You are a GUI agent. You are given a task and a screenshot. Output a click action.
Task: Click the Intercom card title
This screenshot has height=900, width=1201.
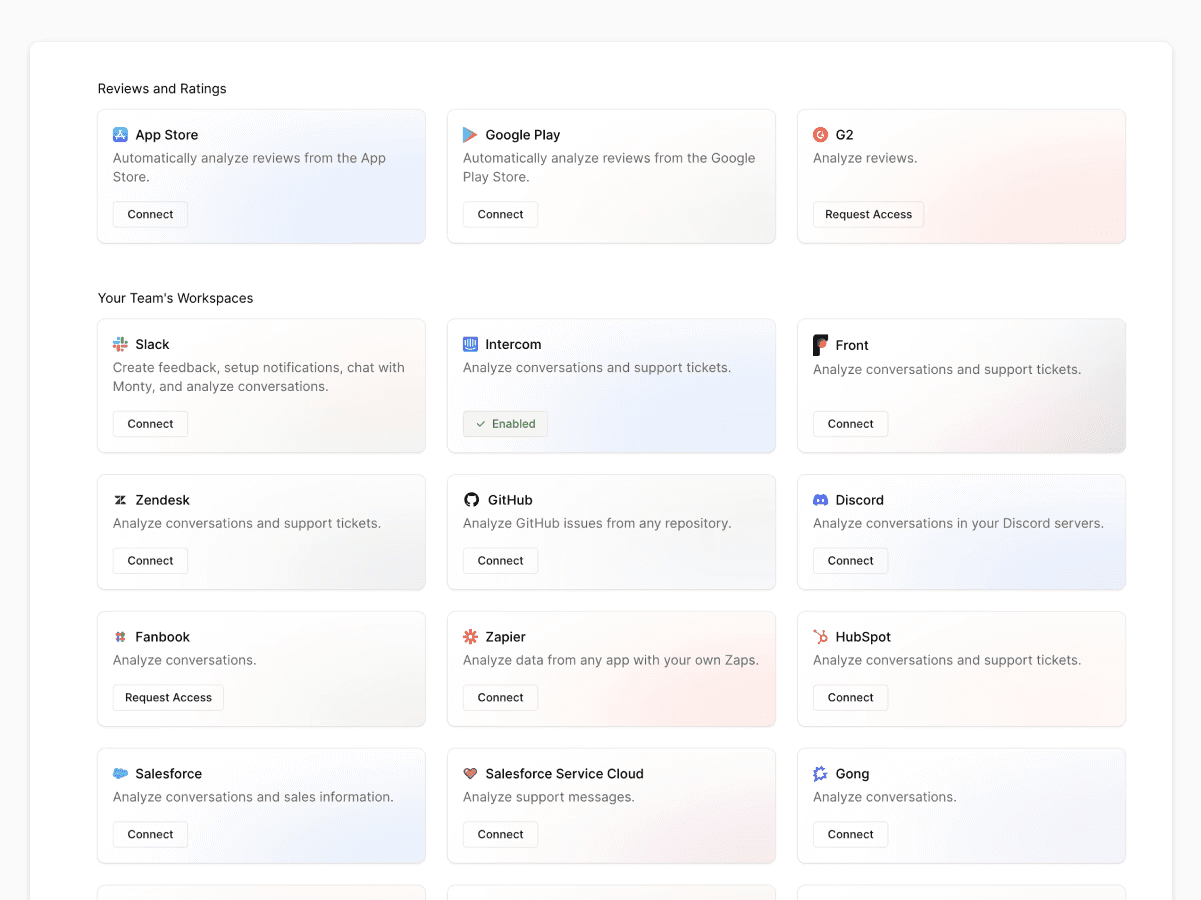pos(513,344)
